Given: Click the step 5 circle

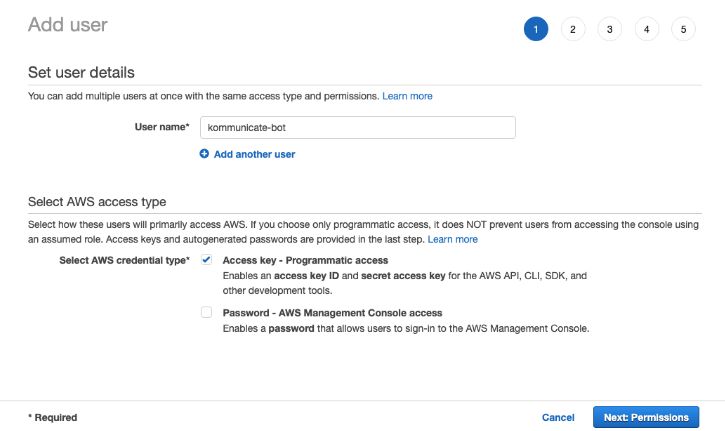Looking at the screenshot, I should [x=683, y=29].
